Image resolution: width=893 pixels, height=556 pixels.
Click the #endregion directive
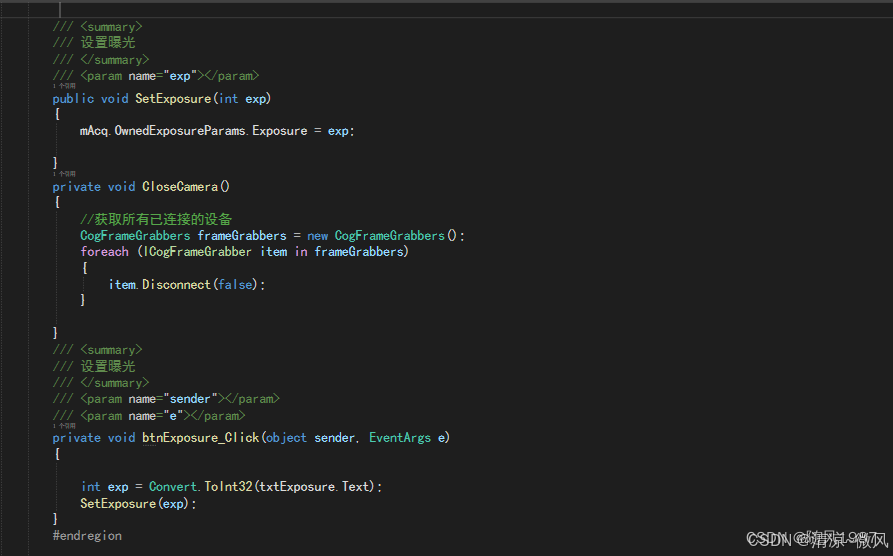(x=87, y=535)
